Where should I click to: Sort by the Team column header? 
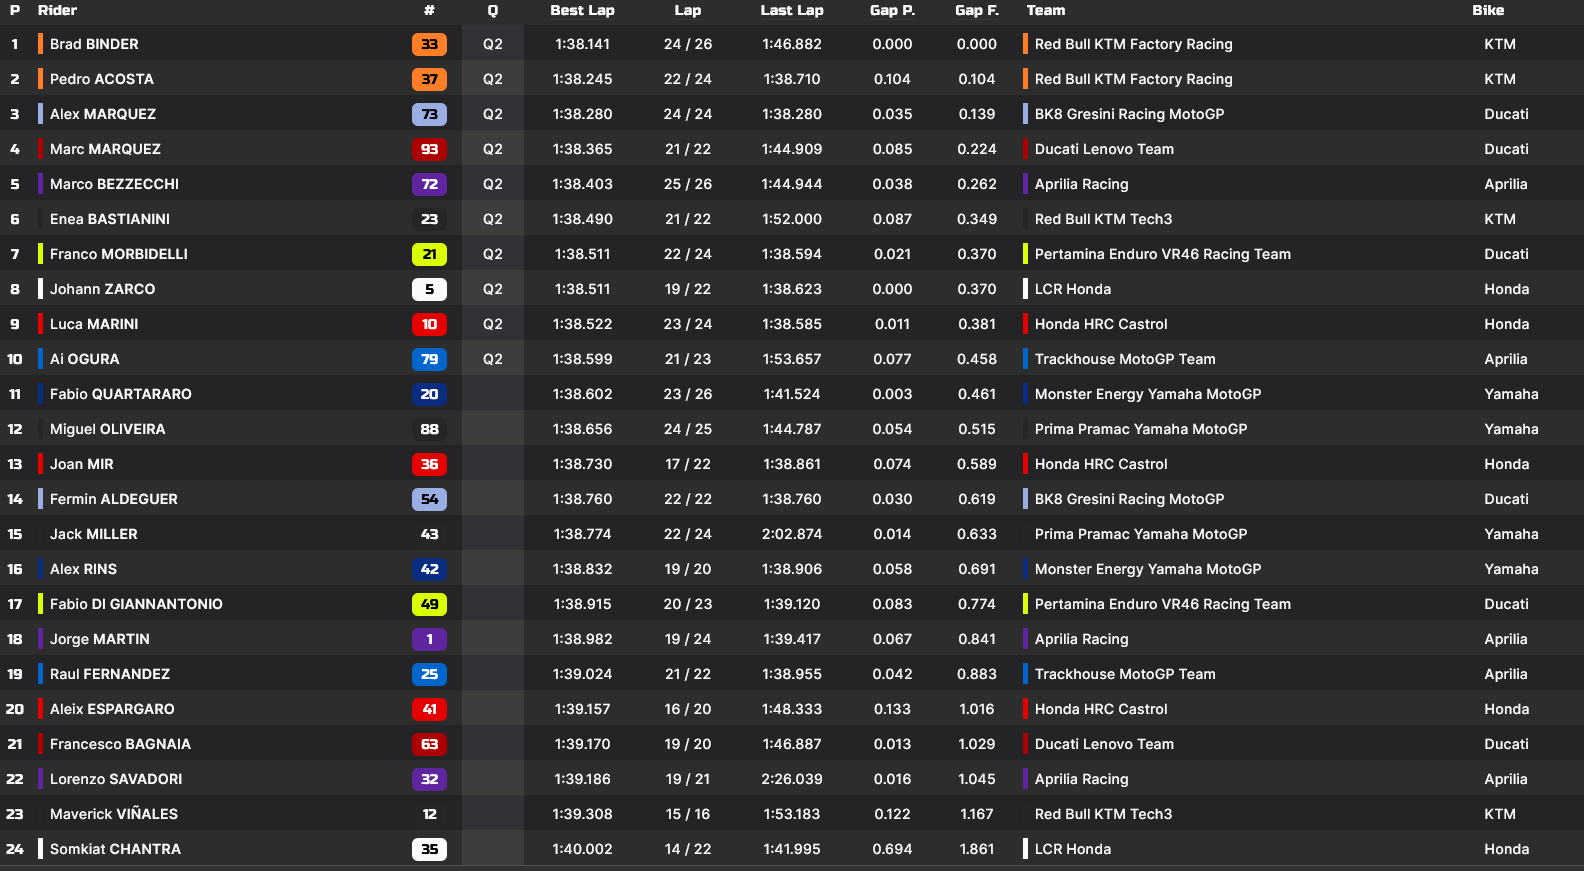tap(1045, 10)
